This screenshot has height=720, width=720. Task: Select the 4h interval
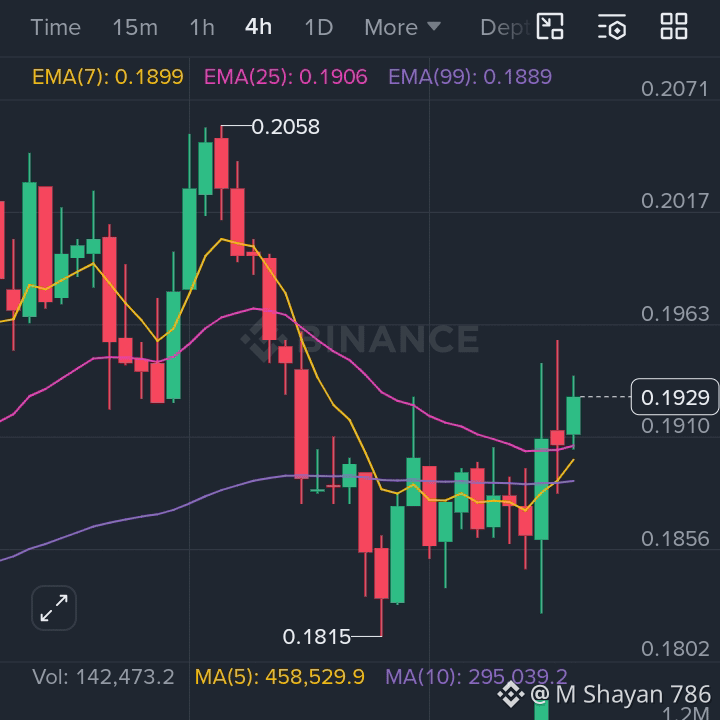coord(258,27)
